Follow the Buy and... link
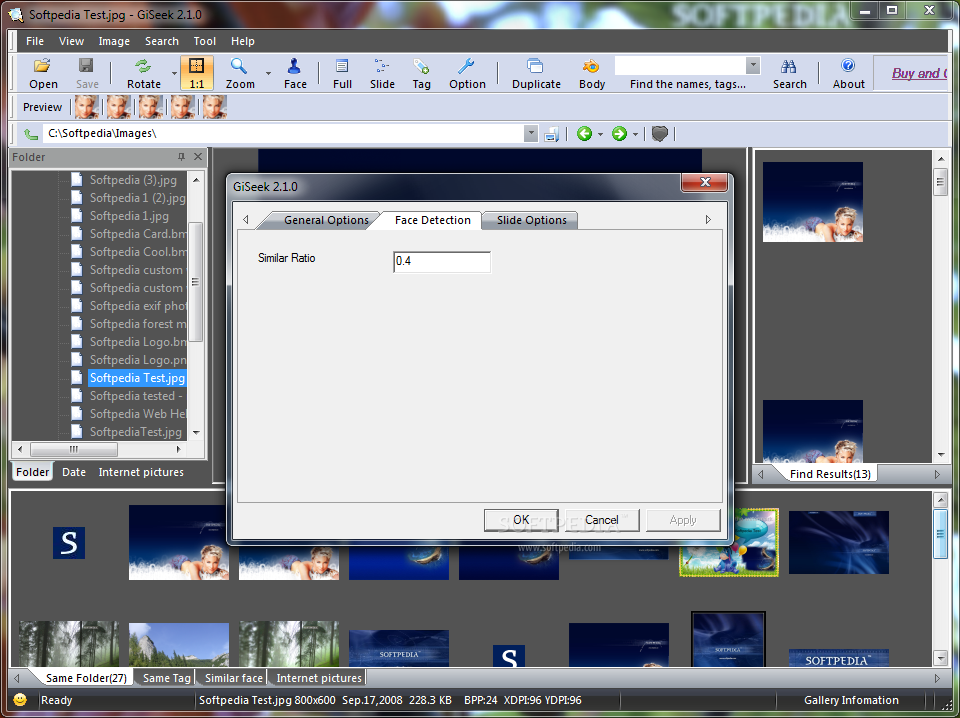Screen dimensions: 960x718 pos(919,73)
